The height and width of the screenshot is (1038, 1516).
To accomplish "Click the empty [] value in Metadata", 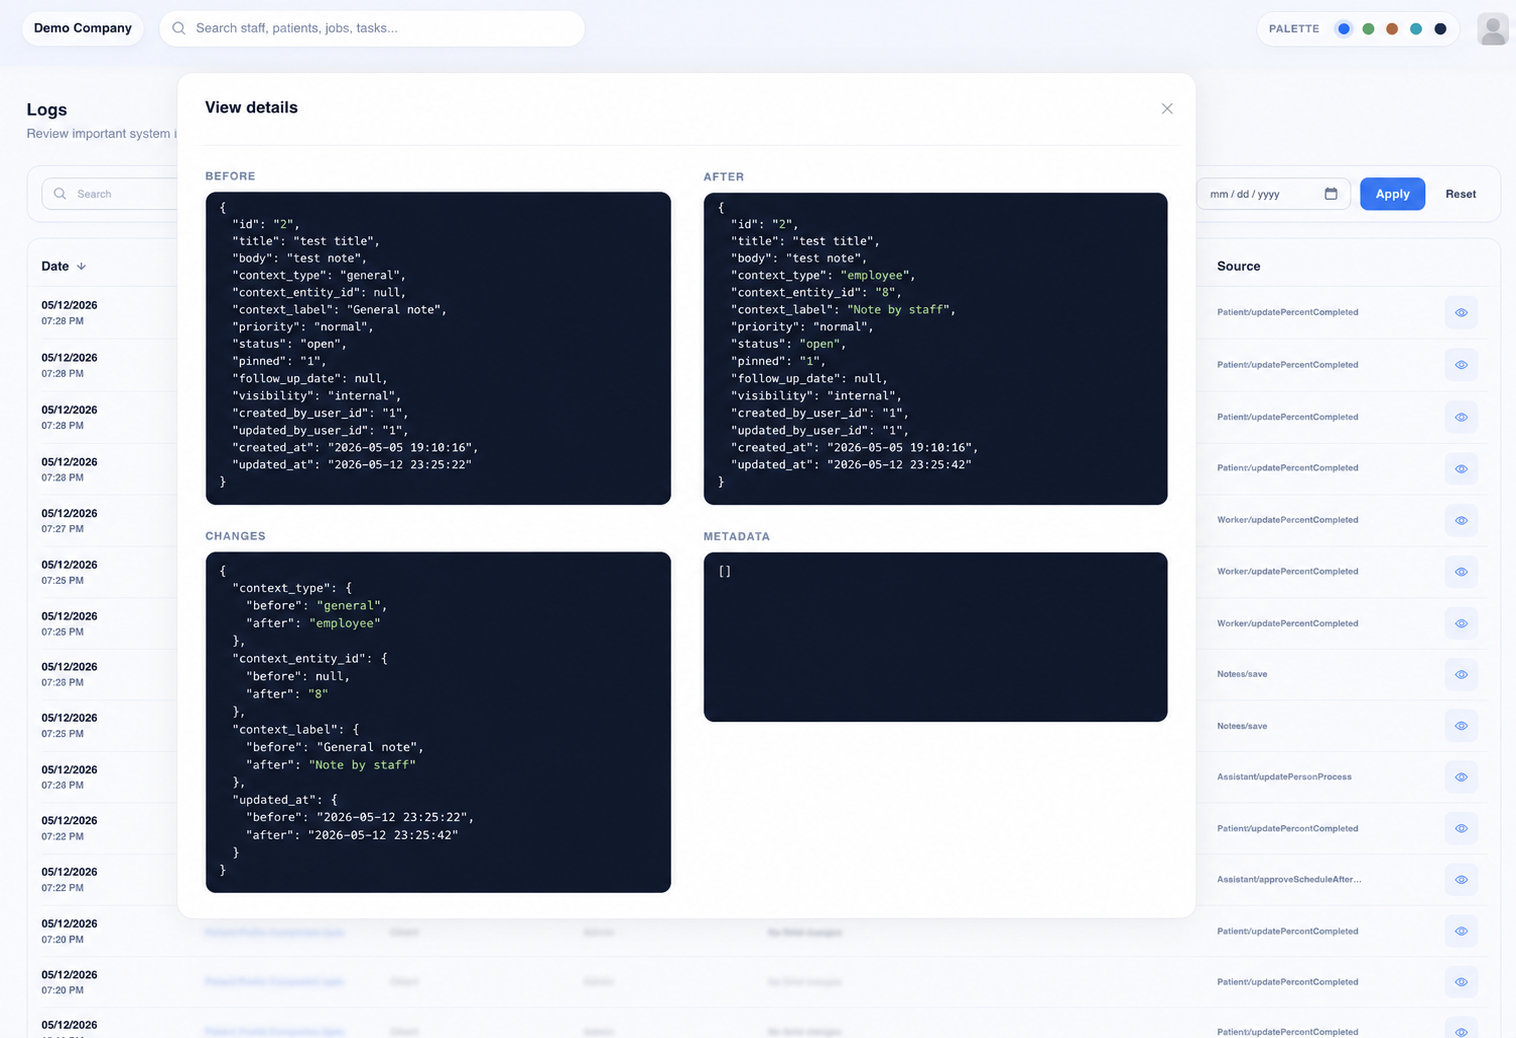I will pyautogui.click(x=725, y=571).
